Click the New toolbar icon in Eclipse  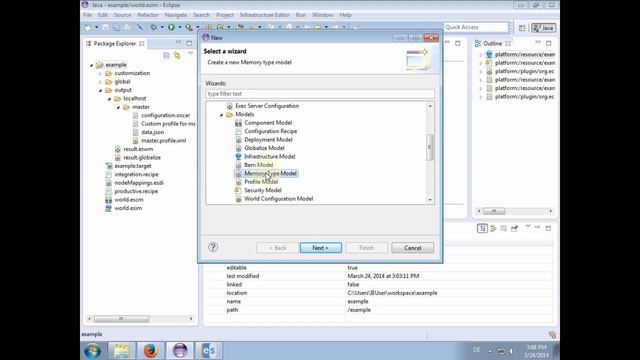(x=88, y=27)
